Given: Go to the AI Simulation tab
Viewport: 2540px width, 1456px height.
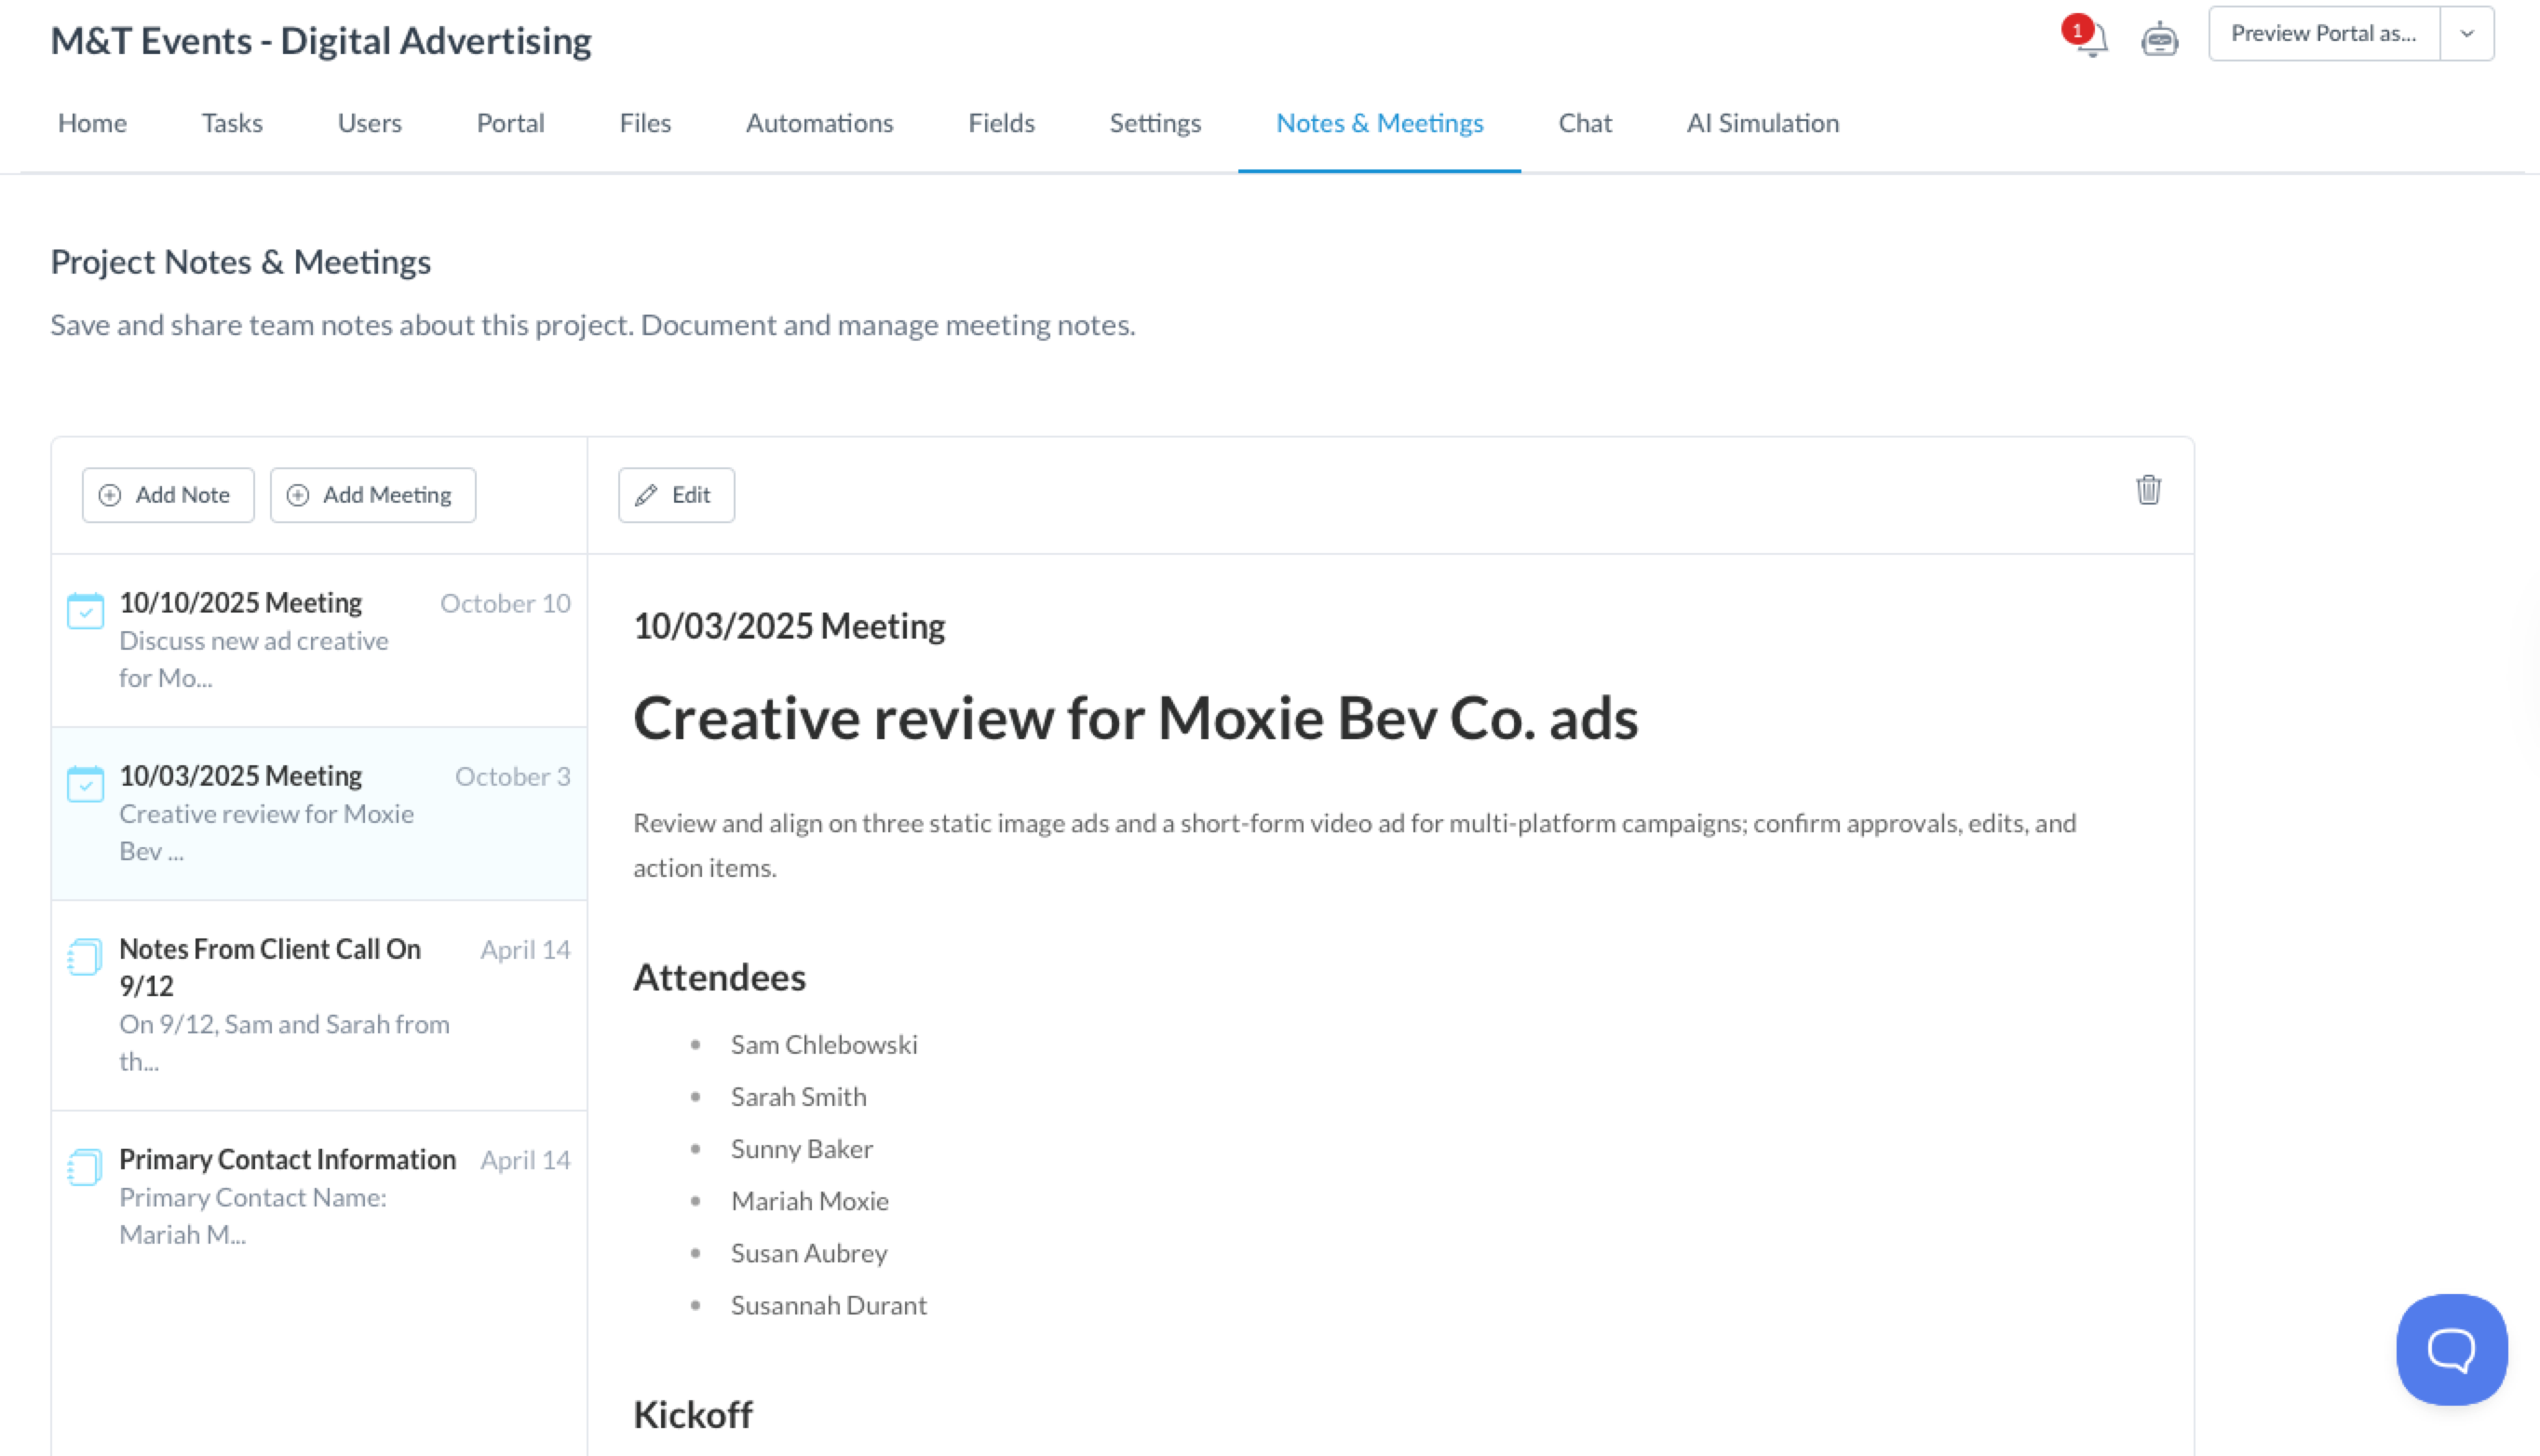Looking at the screenshot, I should tap(1762, 123).
